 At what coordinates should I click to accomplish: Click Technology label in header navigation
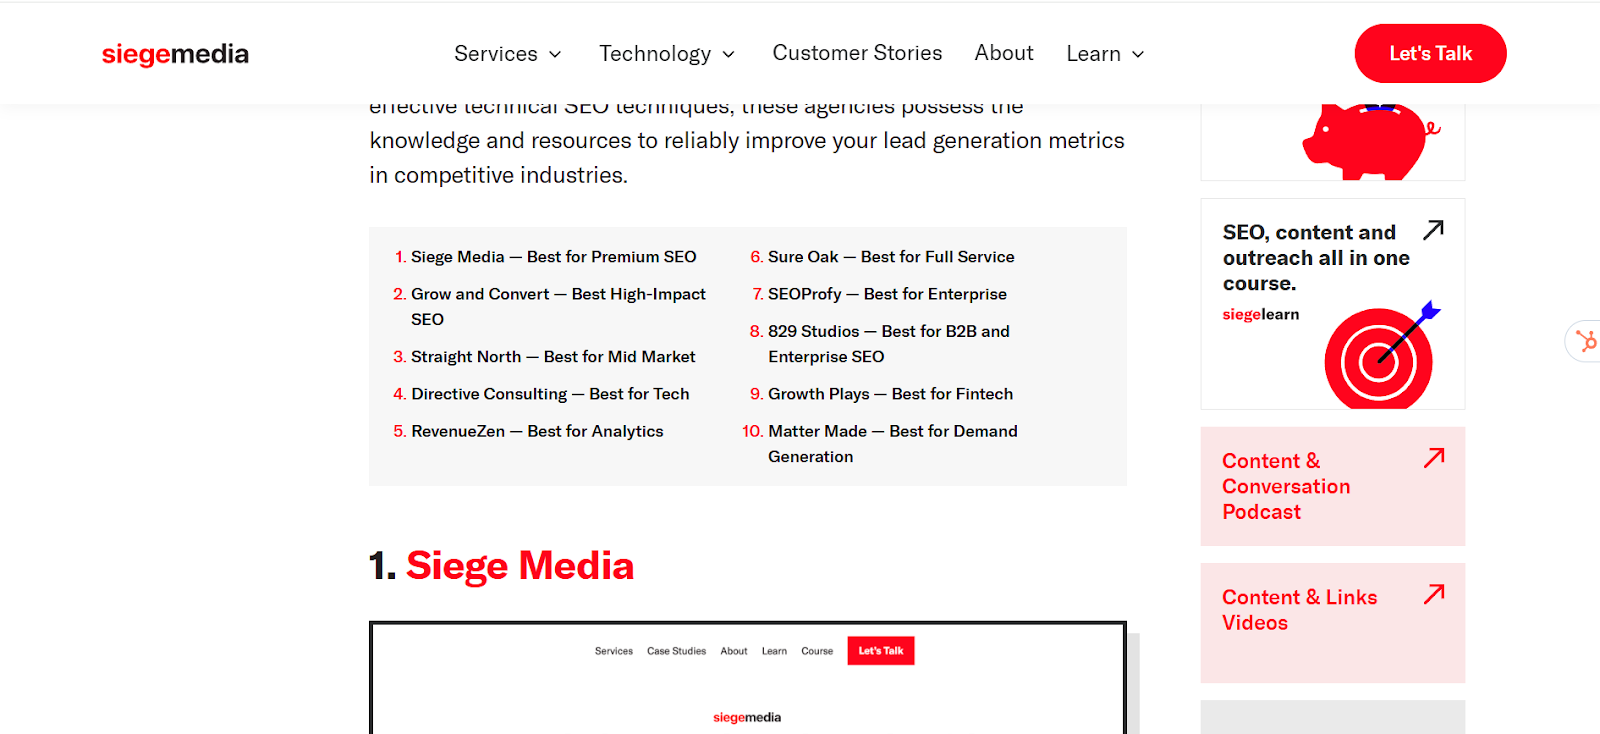pyautogui.click(x=655, y=54)
